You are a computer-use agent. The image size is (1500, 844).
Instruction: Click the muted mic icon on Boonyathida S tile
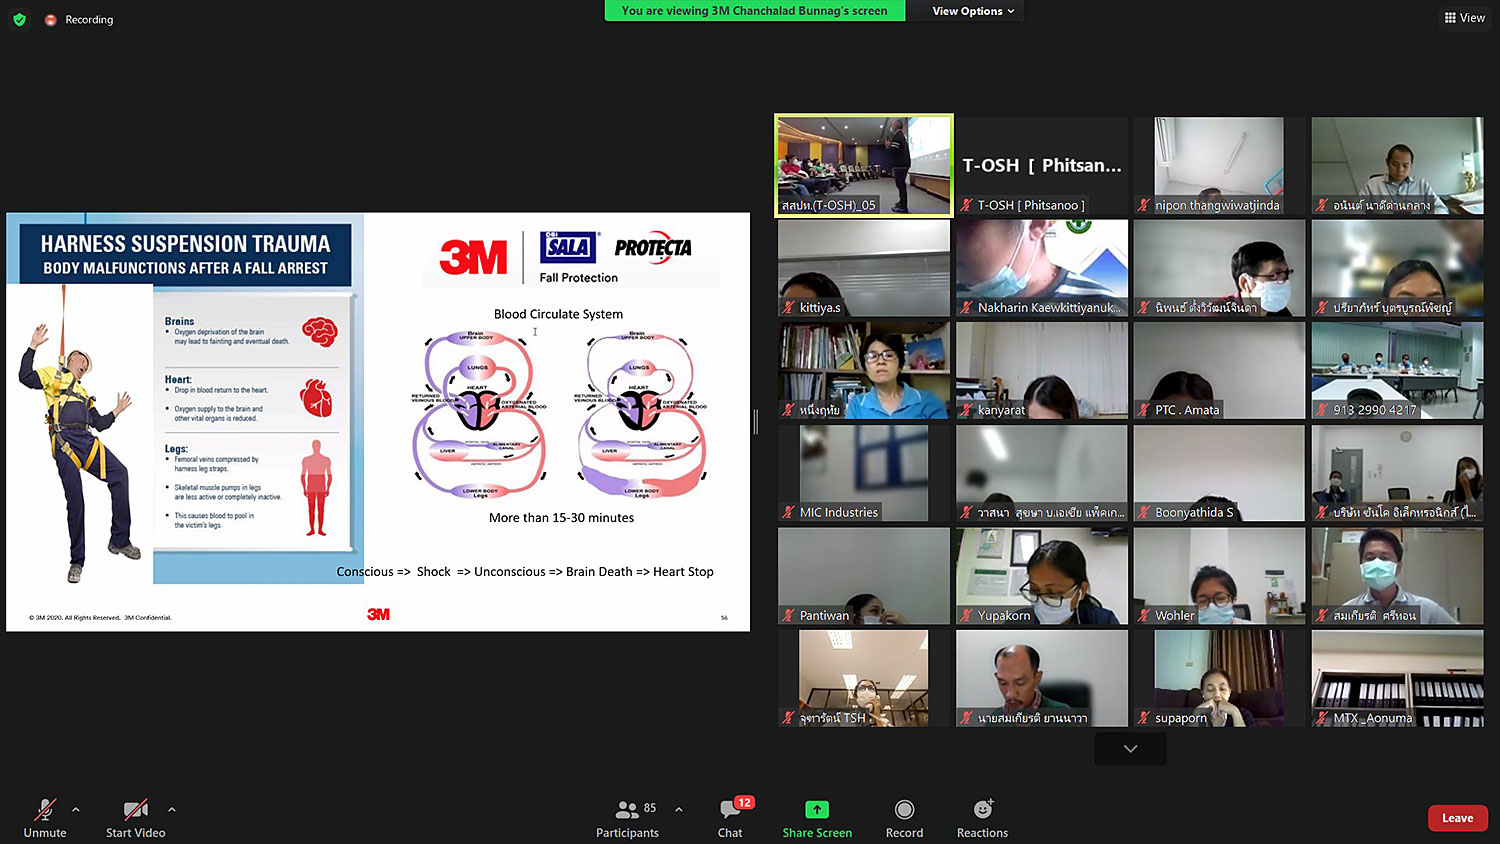[1144, 512]
